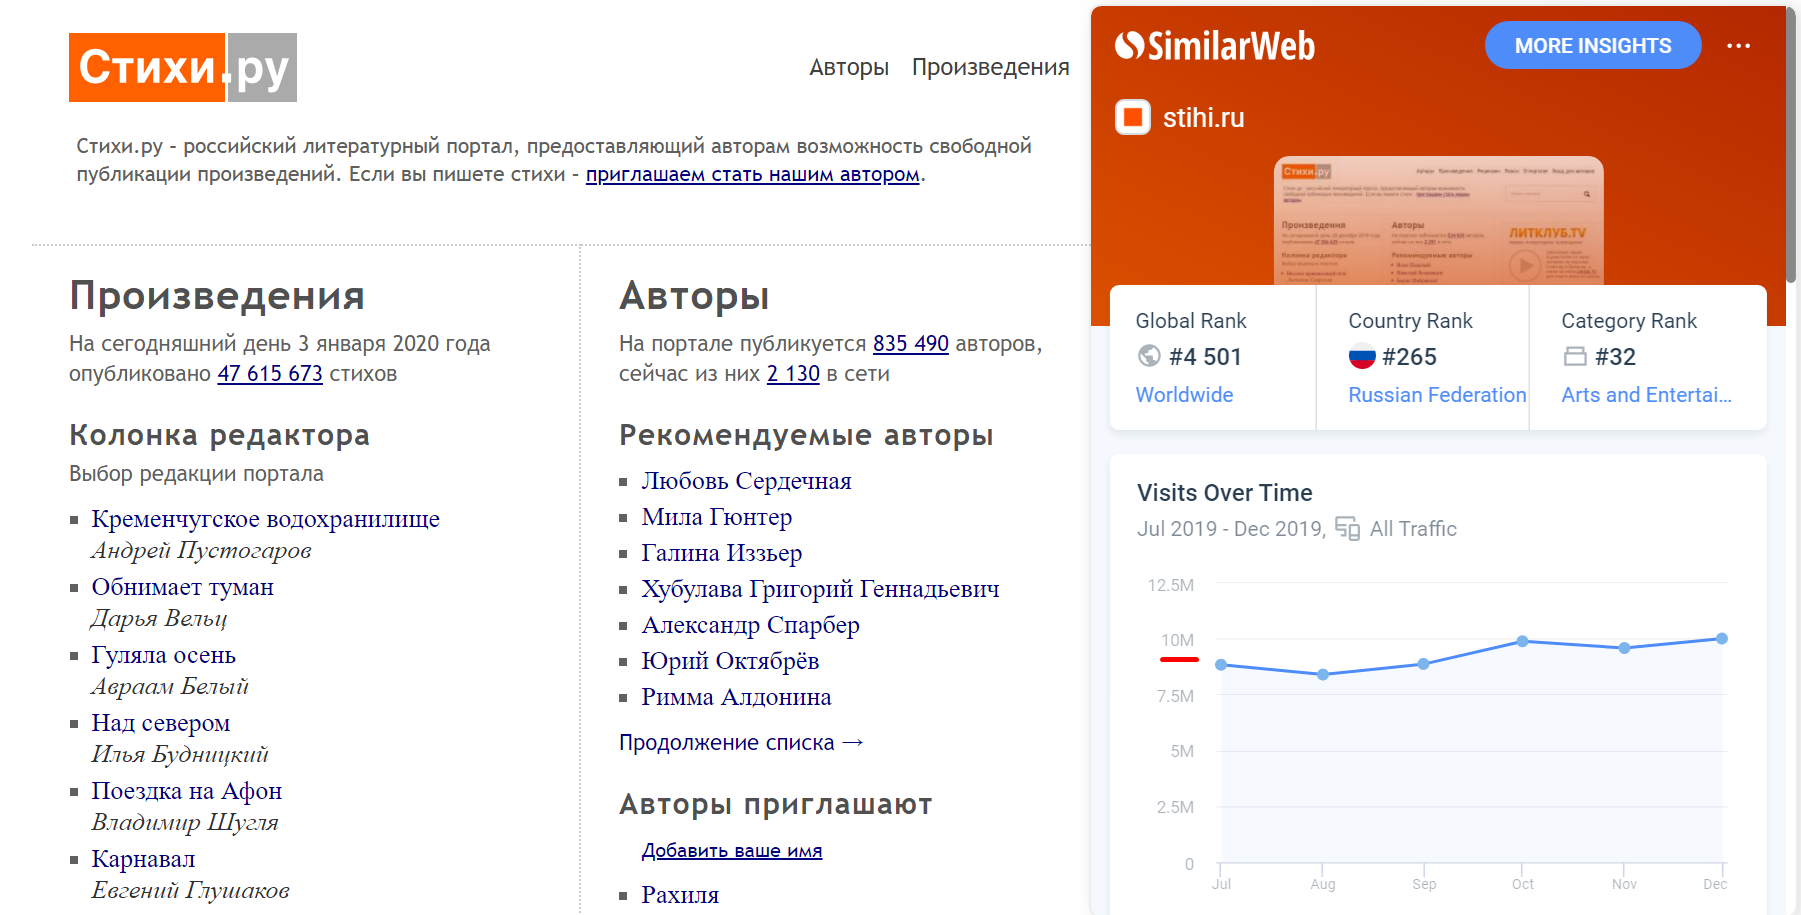Expand the list via 'Продолжение списка' link
Viewport: 1801px width, 915px height.
click(740, 742)
